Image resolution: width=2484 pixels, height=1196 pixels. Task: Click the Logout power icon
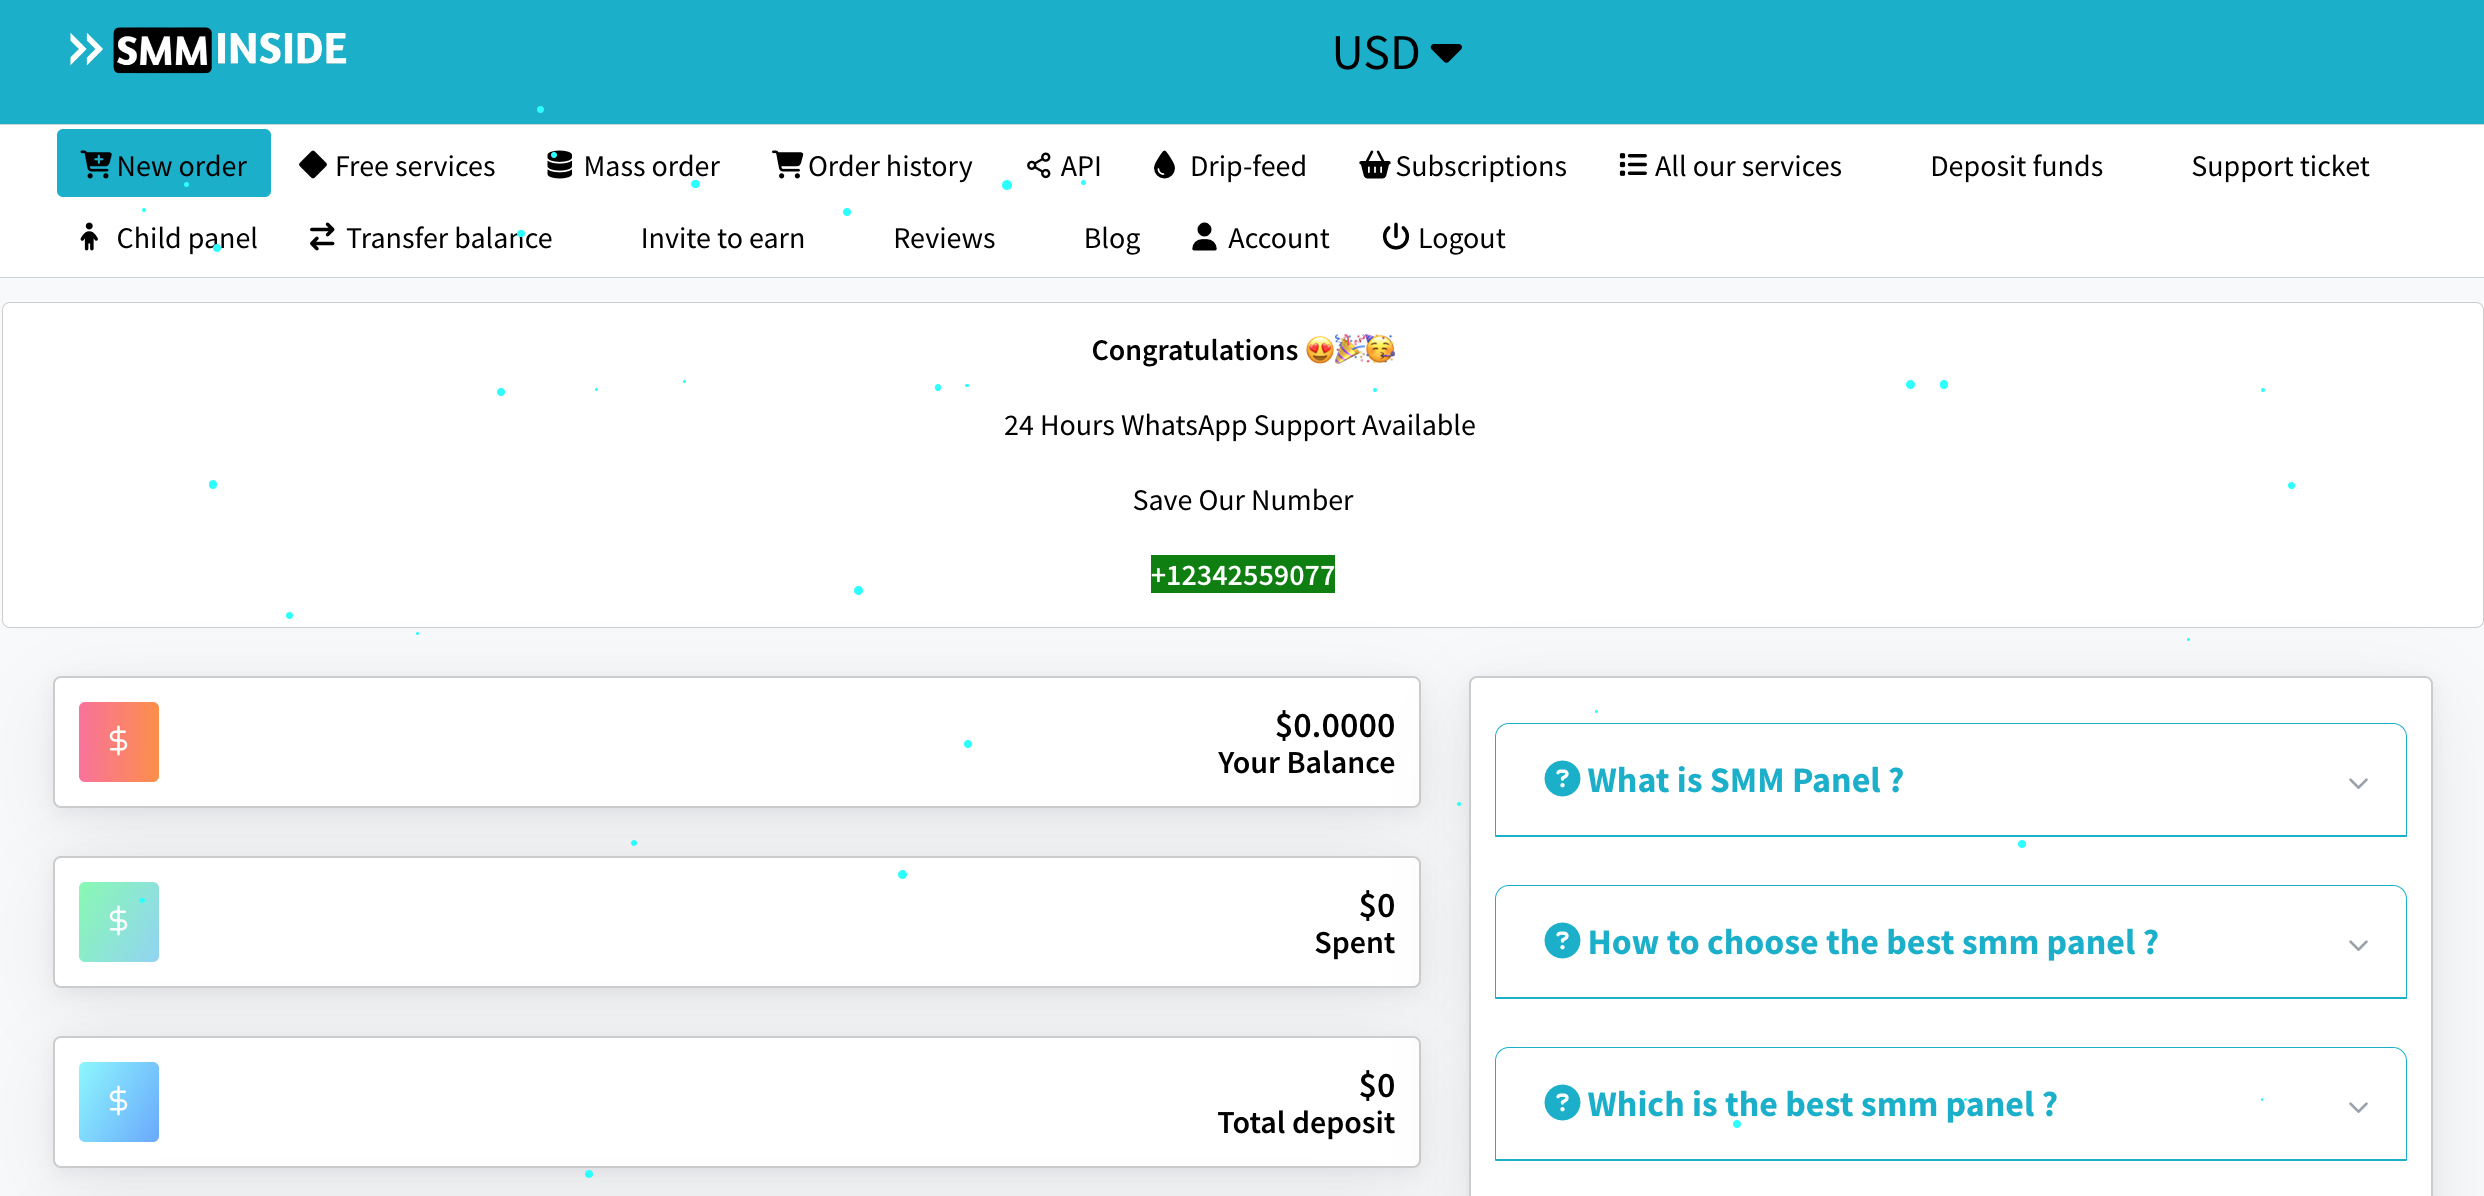coord(1395,238)
